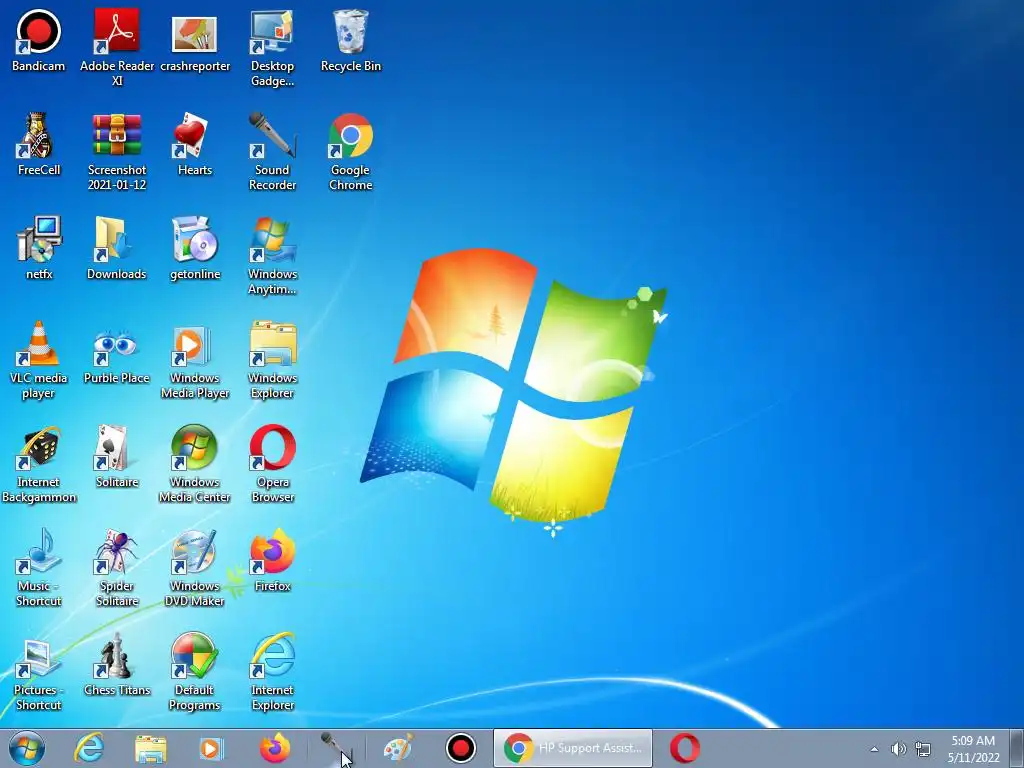Launch Windows Media Player from taskbar
Viewport: 1024px width, 768px height.
[211, 748]
